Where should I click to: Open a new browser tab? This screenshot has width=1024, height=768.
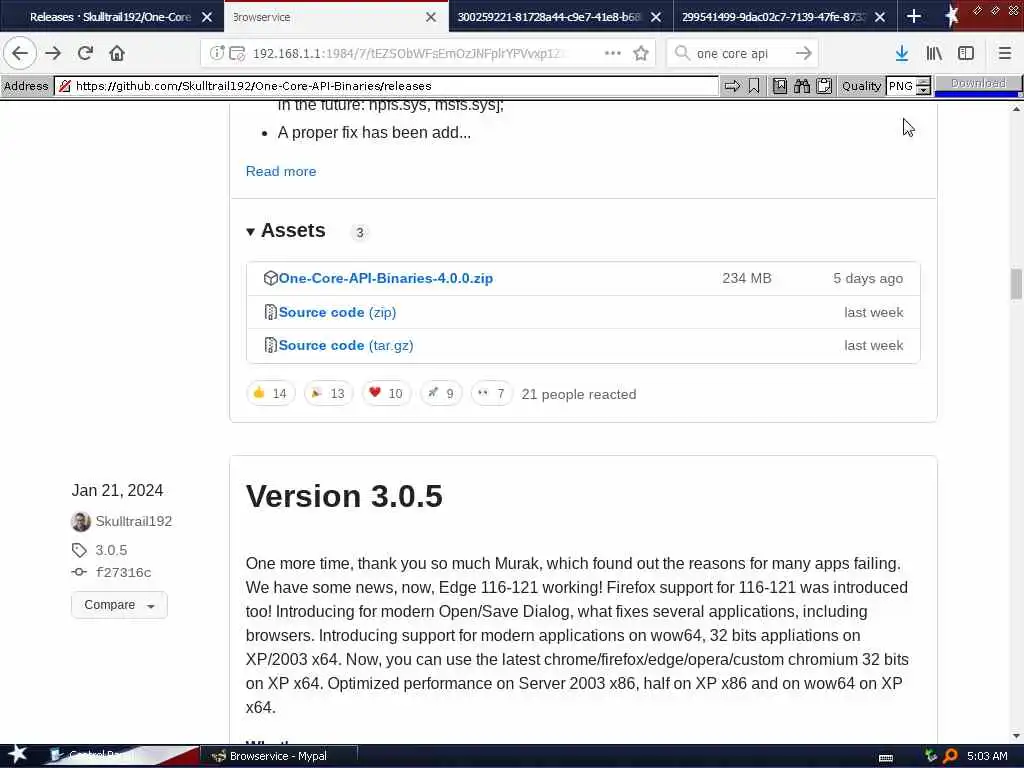914,16
